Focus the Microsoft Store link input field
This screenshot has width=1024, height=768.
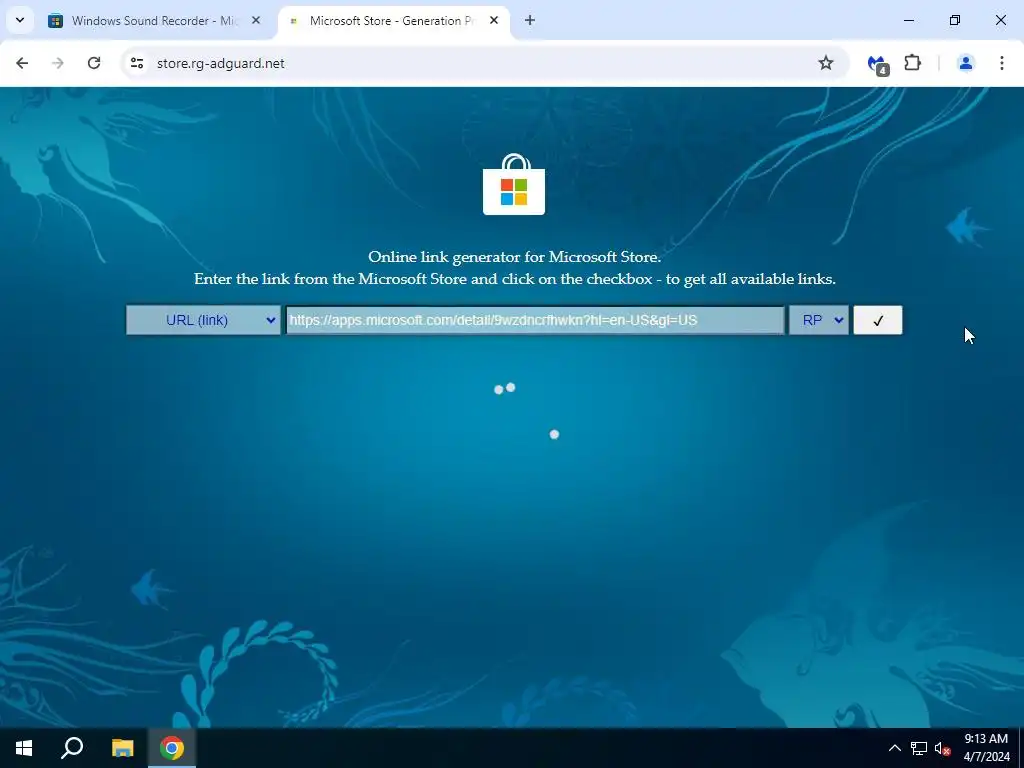click(535, 320)
